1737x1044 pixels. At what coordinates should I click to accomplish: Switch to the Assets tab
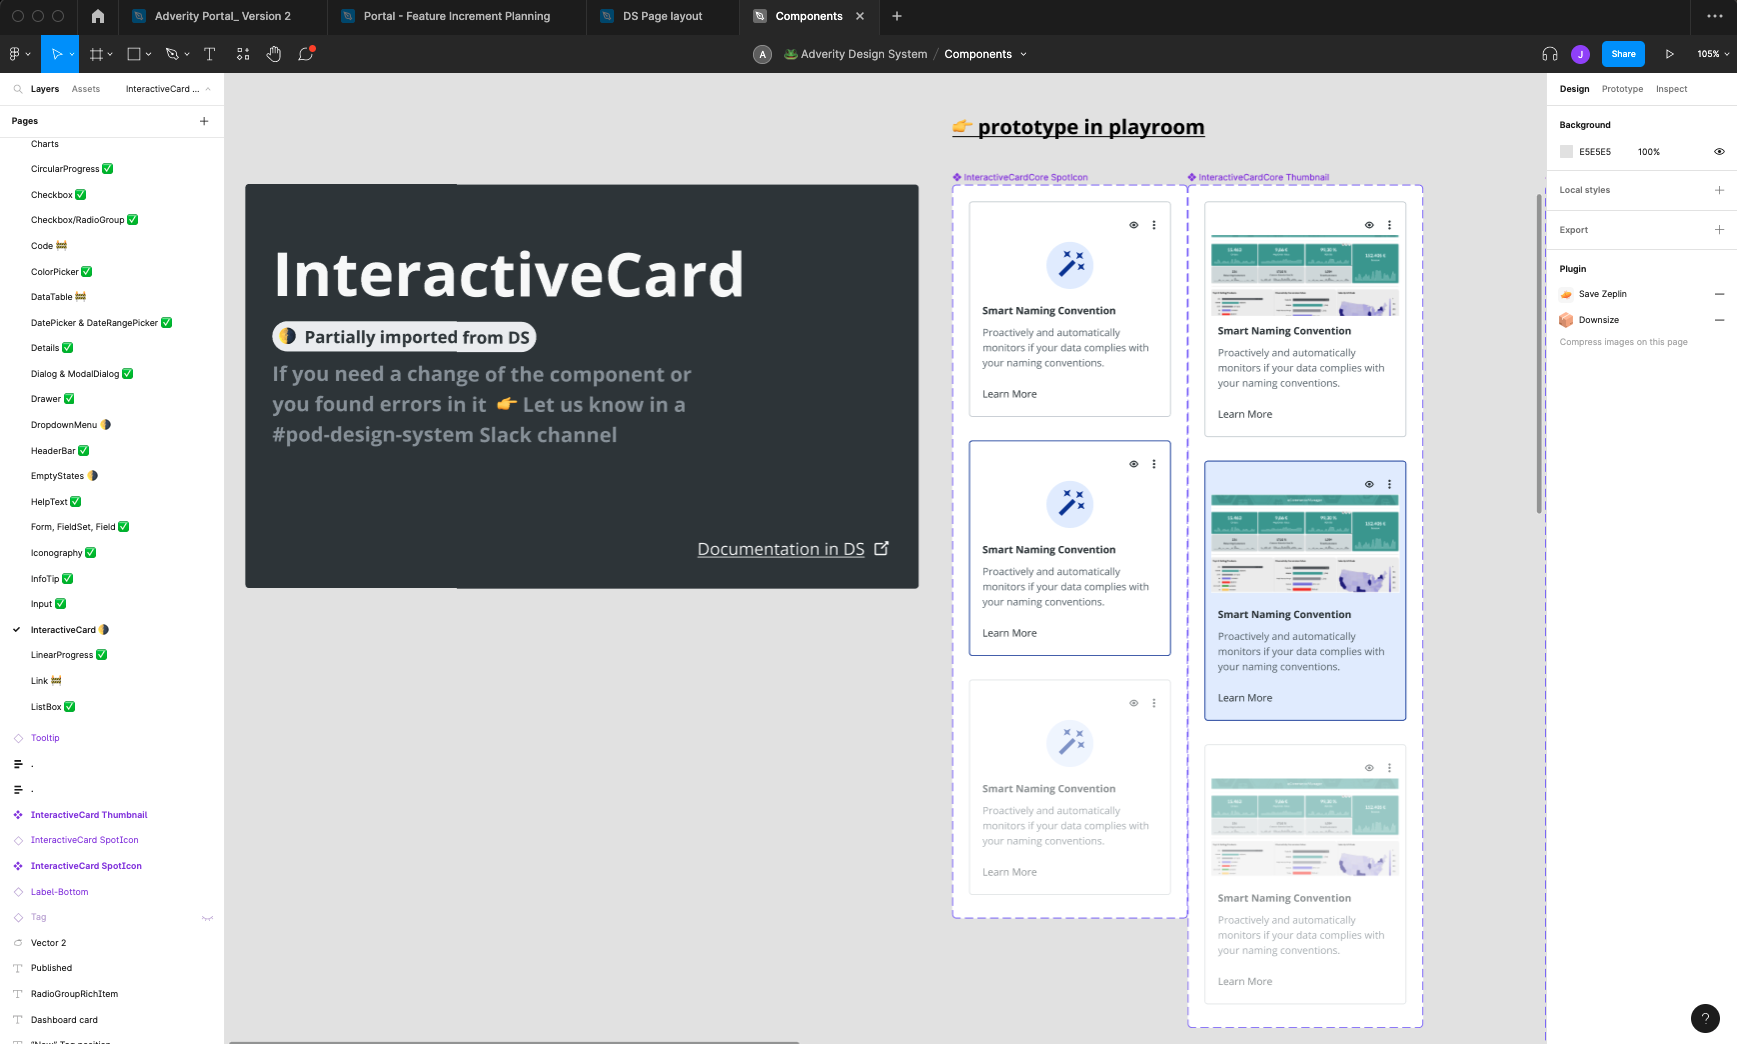pyautogui.click(x=86, y=89)
